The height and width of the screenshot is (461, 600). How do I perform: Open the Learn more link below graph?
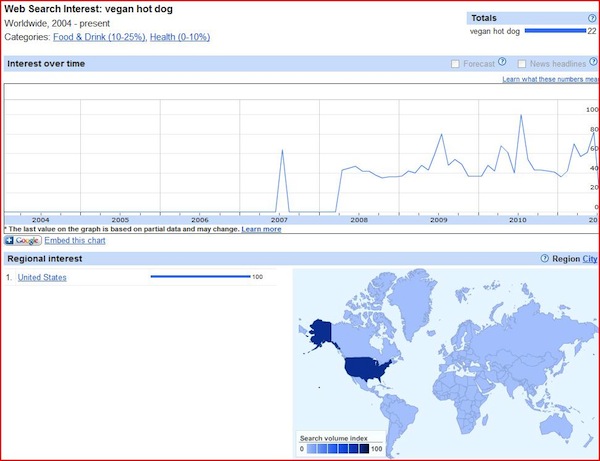(x=261, y=230)
